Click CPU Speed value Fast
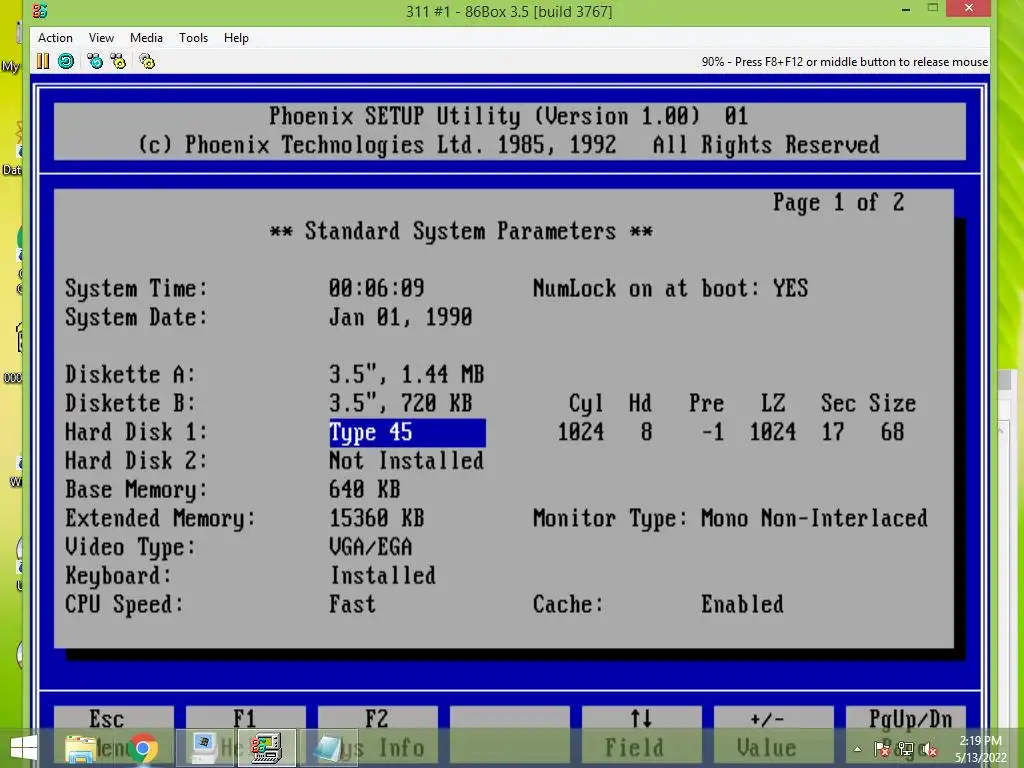Screen dimensions: 1024x768 coord(353,605)
